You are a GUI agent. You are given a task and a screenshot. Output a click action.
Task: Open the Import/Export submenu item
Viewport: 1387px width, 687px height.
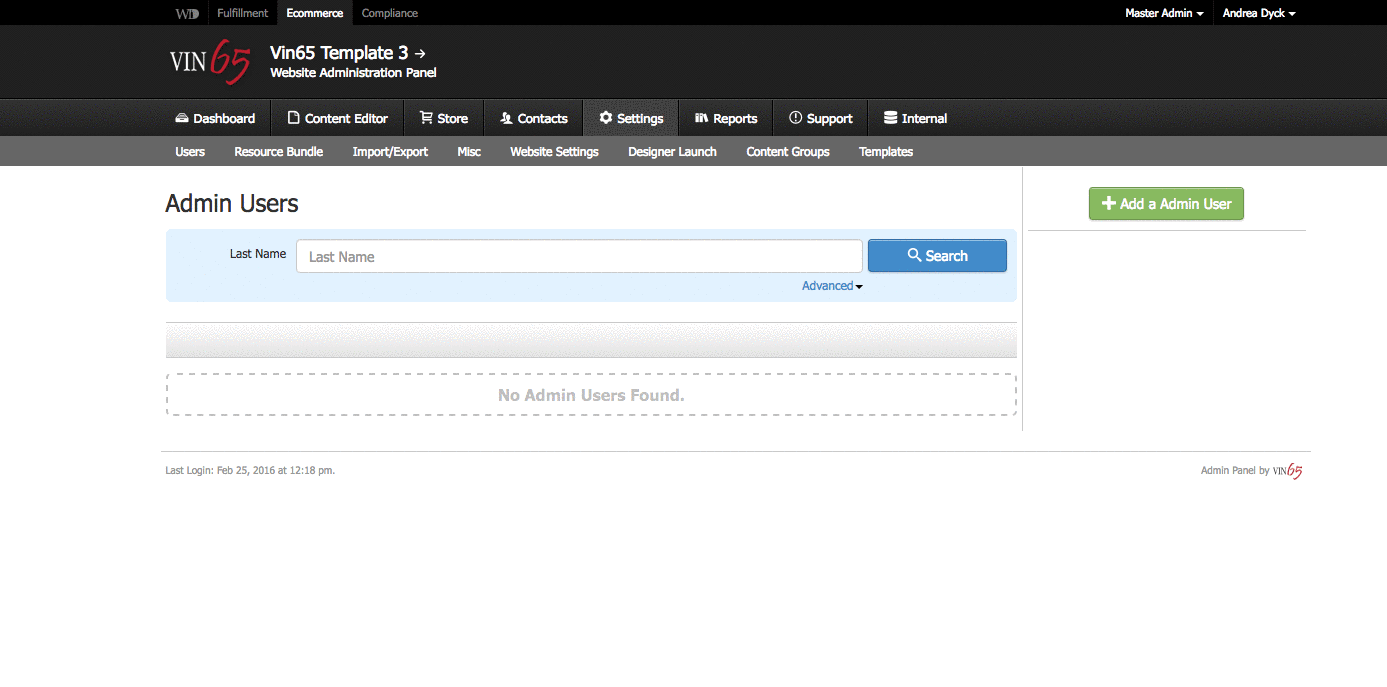coord(390,152)
